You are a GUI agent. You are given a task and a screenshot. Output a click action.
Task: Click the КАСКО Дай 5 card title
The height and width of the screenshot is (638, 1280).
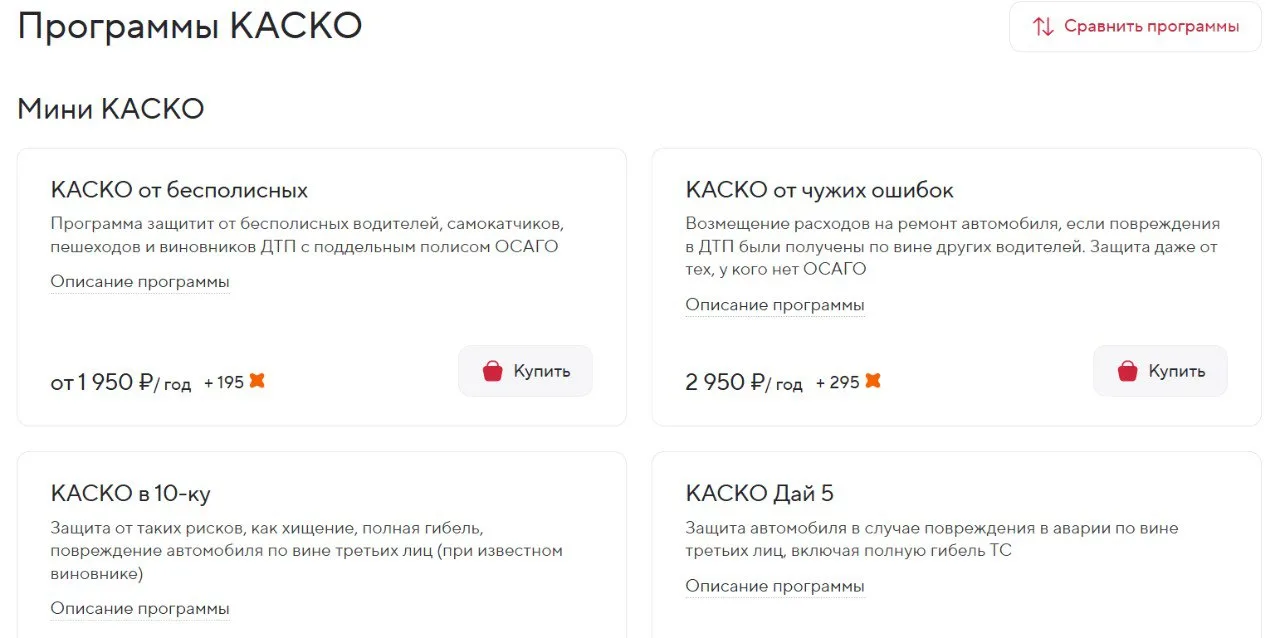tap(760, 494)
